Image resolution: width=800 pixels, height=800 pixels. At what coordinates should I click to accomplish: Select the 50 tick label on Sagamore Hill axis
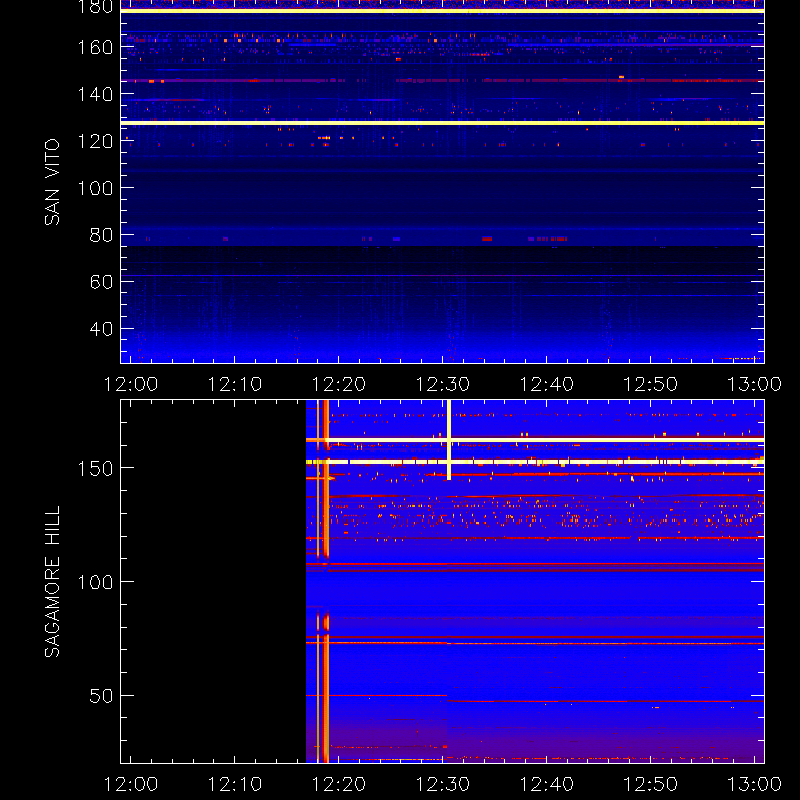click(102, 696)
